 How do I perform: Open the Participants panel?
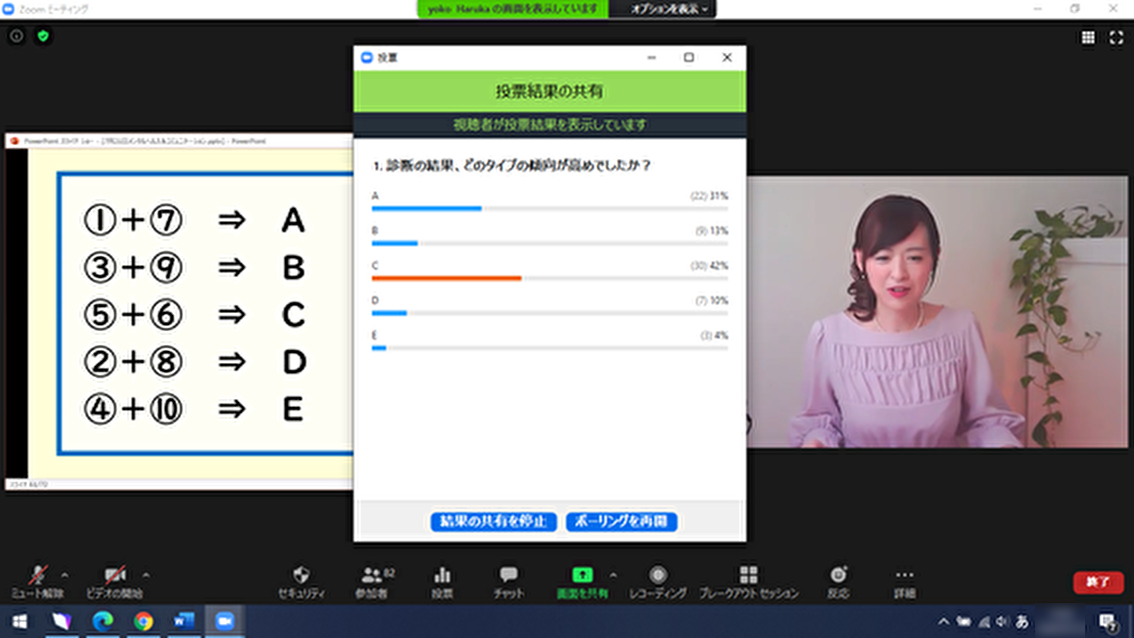tap(372, 576)
